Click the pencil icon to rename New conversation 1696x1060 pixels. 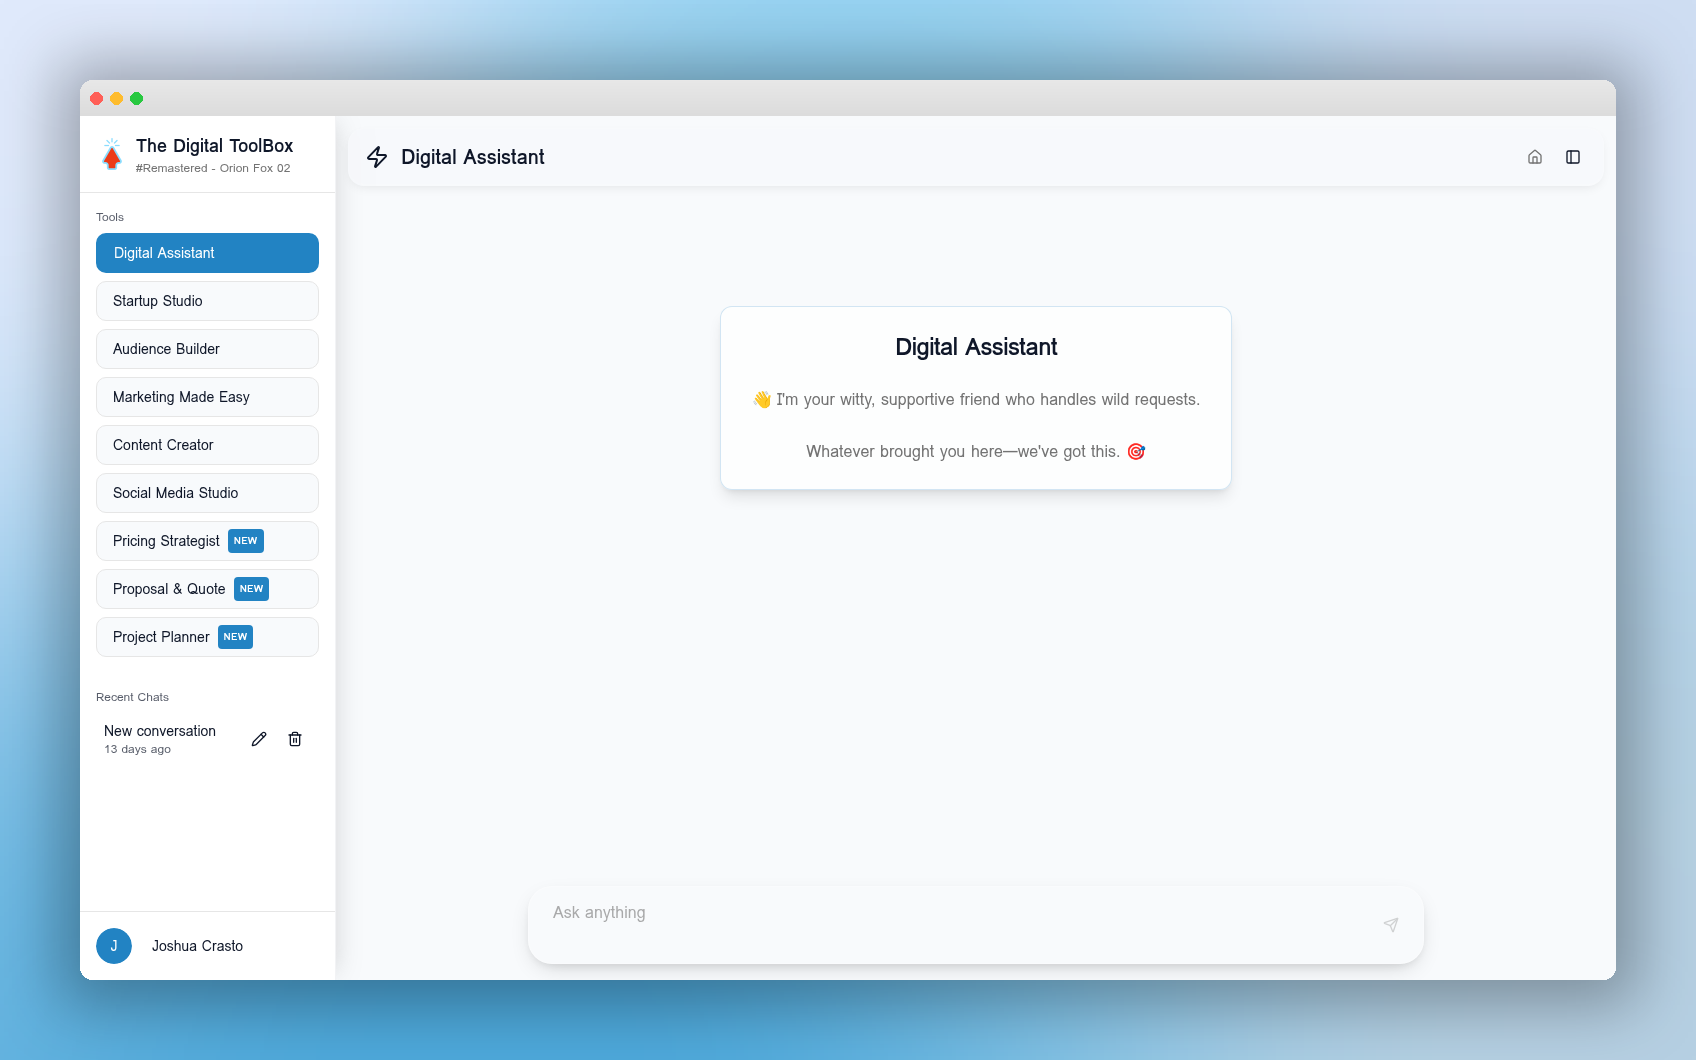pos(259,739)
